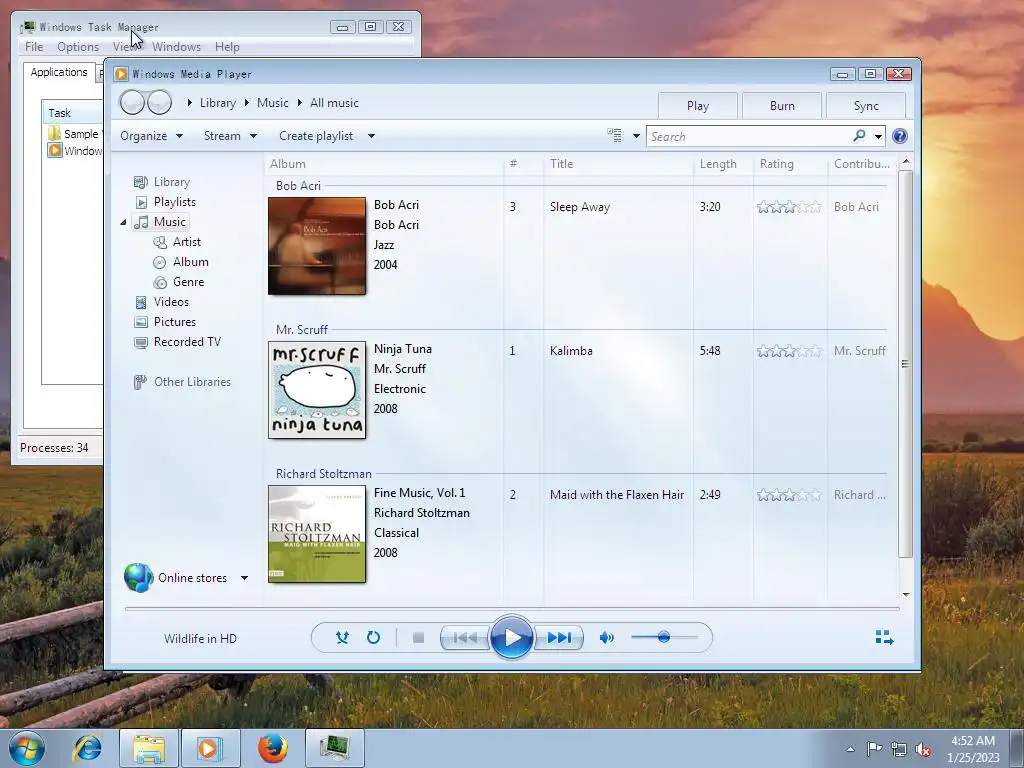The width and height of the screenshot is (1024, 768).
Task: Click the Back navigation button in Media Player
Action: point(132,103)
